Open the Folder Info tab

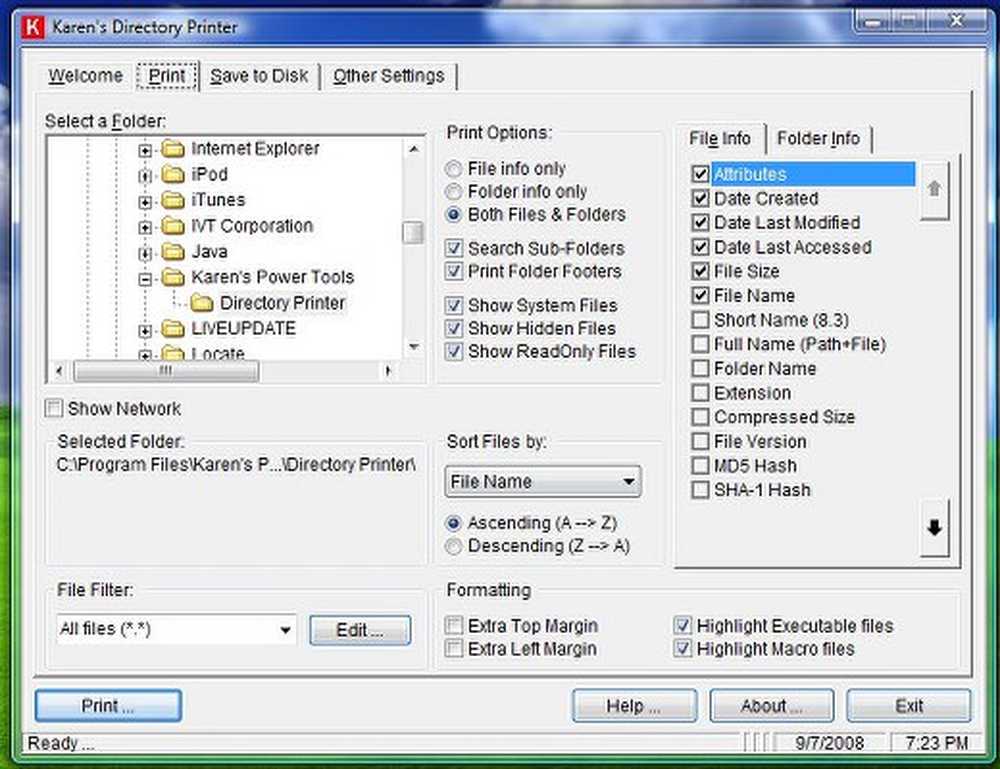pyautogui.click(x=818, y=138)
